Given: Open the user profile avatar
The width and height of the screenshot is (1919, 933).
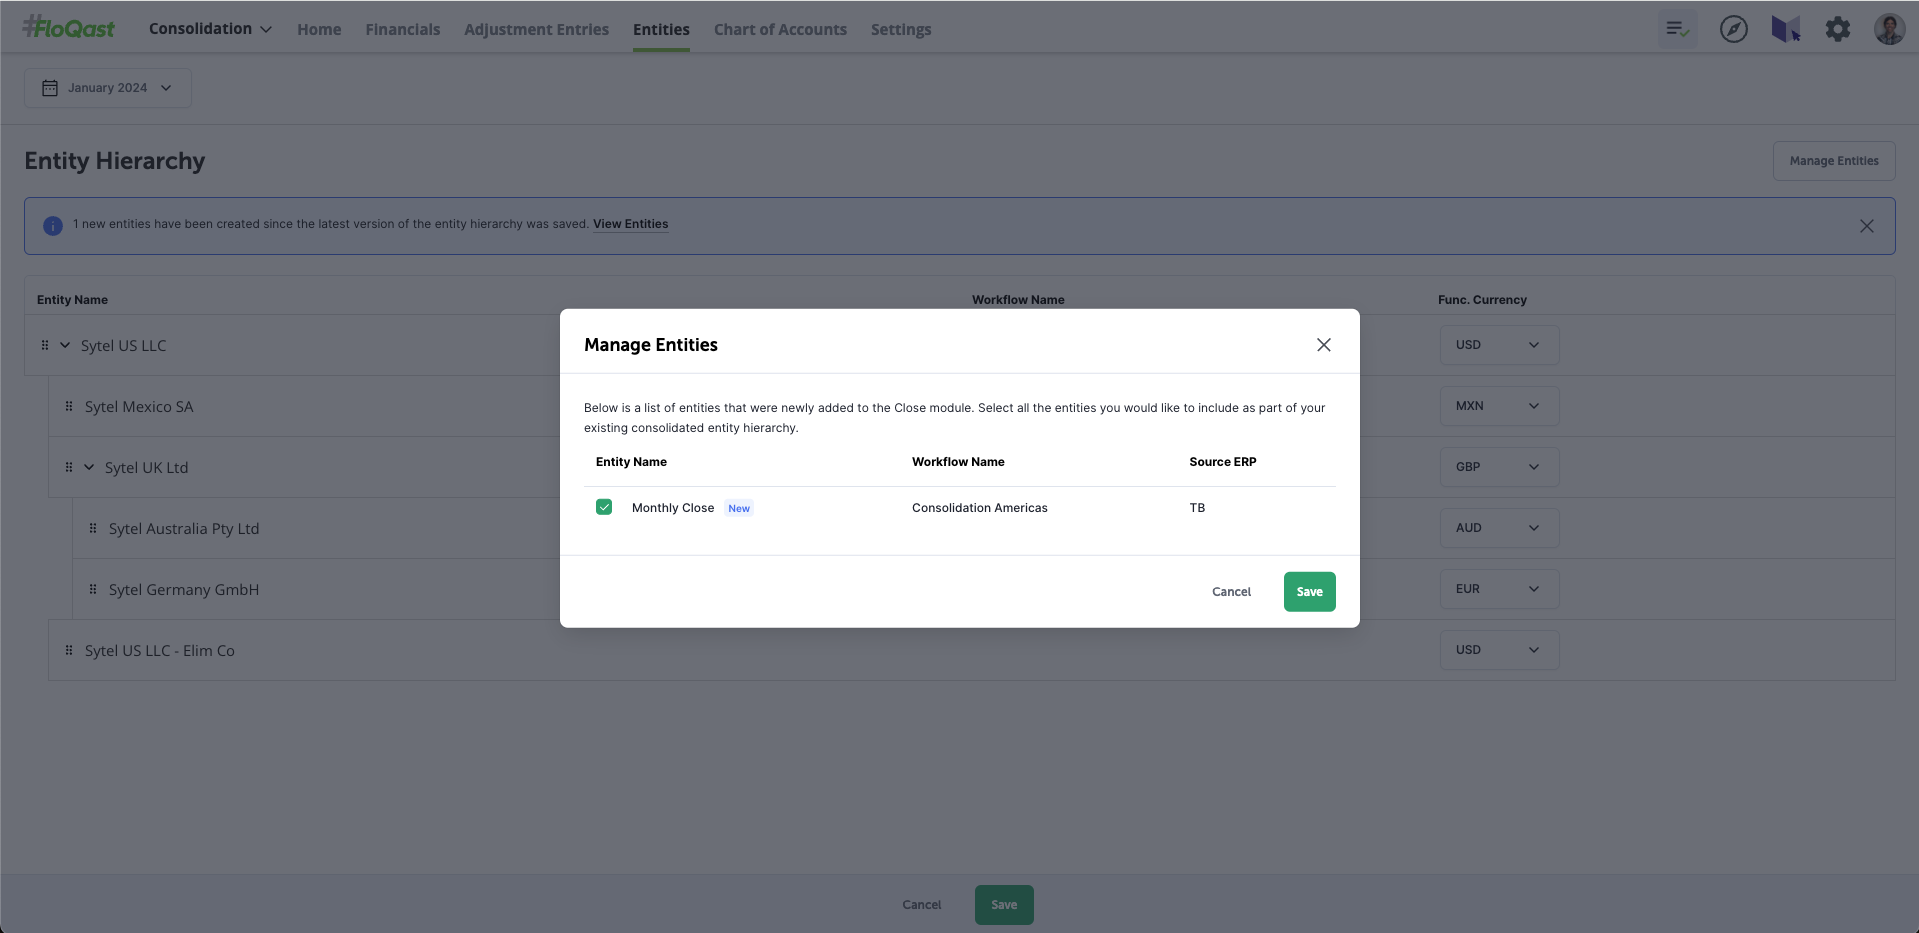Looking at the screenshot, I should pos(1889,29).
